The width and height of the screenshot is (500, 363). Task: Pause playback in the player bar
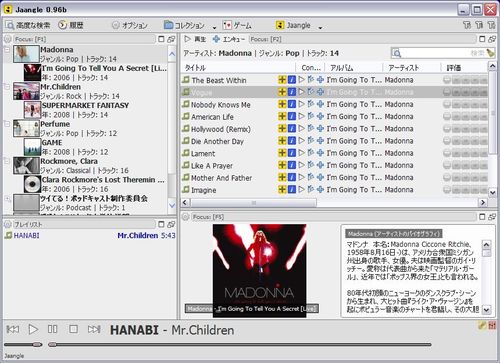coord(52,329)
